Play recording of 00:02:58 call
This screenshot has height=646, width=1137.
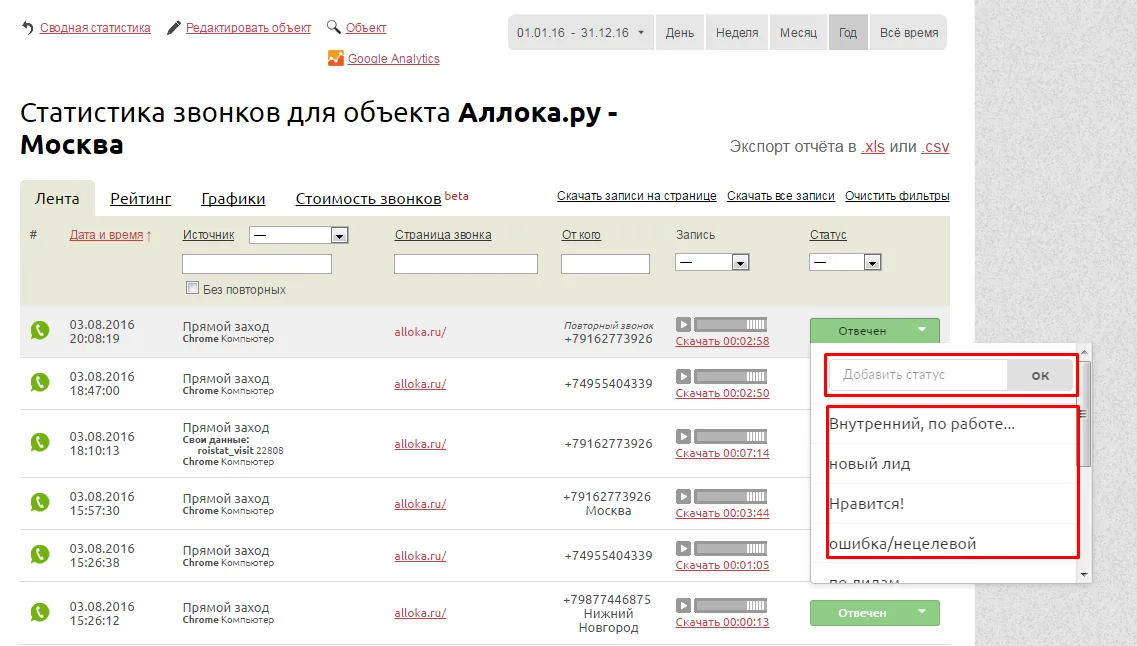(x=683, y=324)
